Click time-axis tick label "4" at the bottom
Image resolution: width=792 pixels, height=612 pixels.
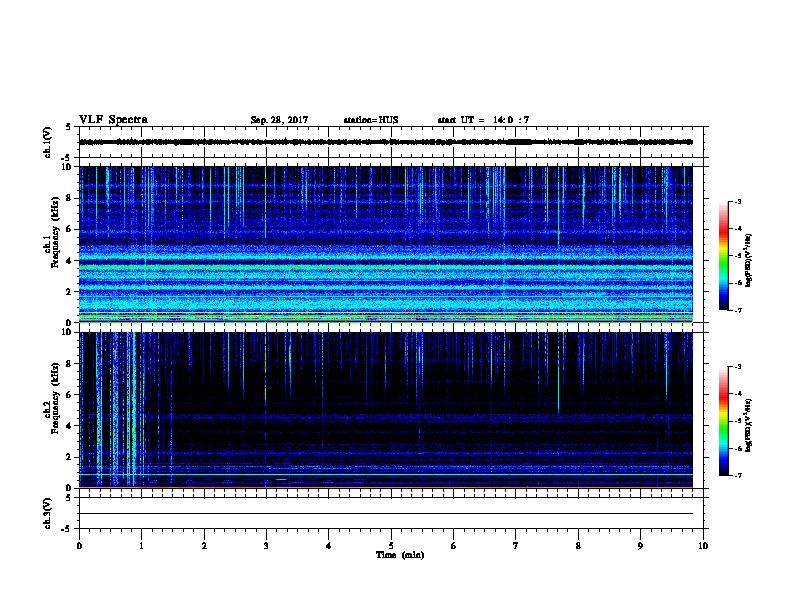(329, 546)
